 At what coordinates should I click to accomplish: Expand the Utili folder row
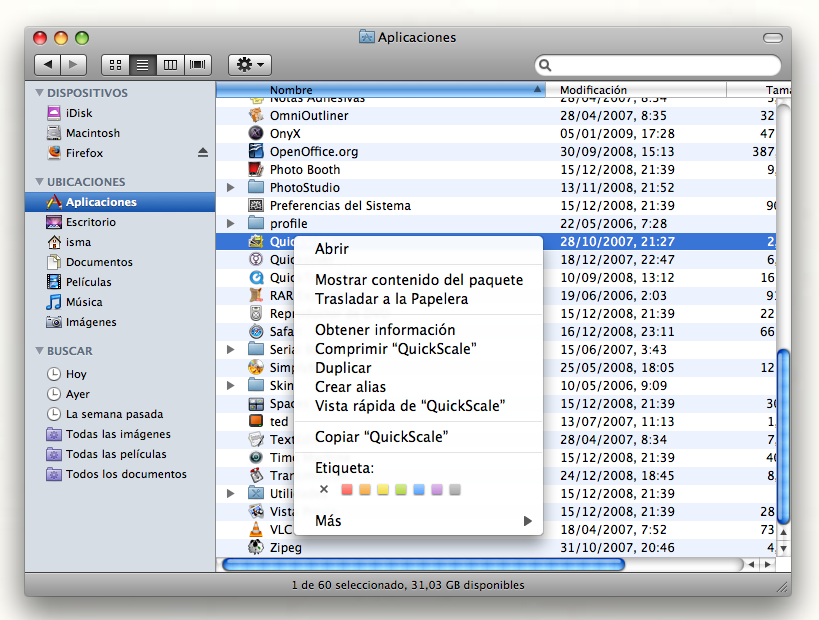pyautogui.click(x=230, y=493)
